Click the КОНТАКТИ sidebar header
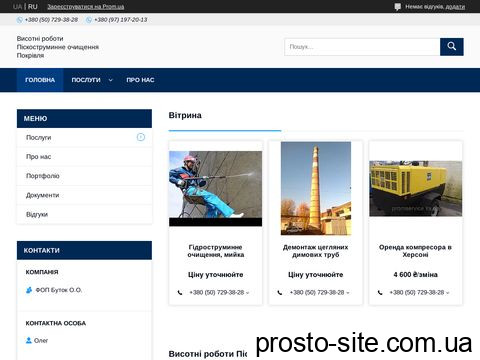 tap(84, 250)
